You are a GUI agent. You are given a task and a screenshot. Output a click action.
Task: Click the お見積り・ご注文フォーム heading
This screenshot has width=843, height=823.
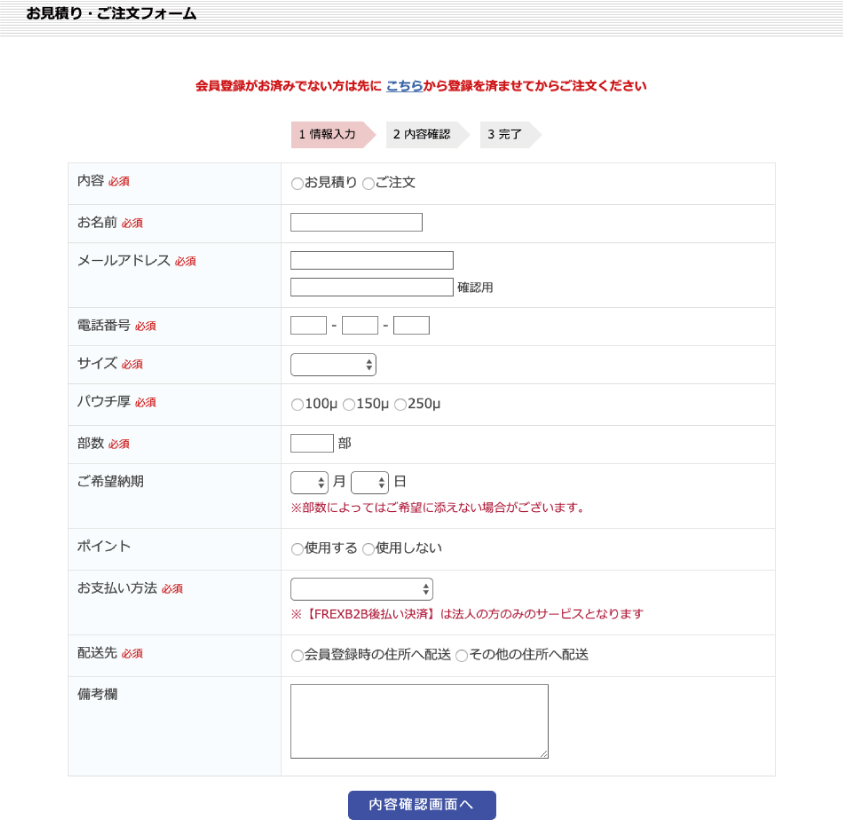pos(111,13)
